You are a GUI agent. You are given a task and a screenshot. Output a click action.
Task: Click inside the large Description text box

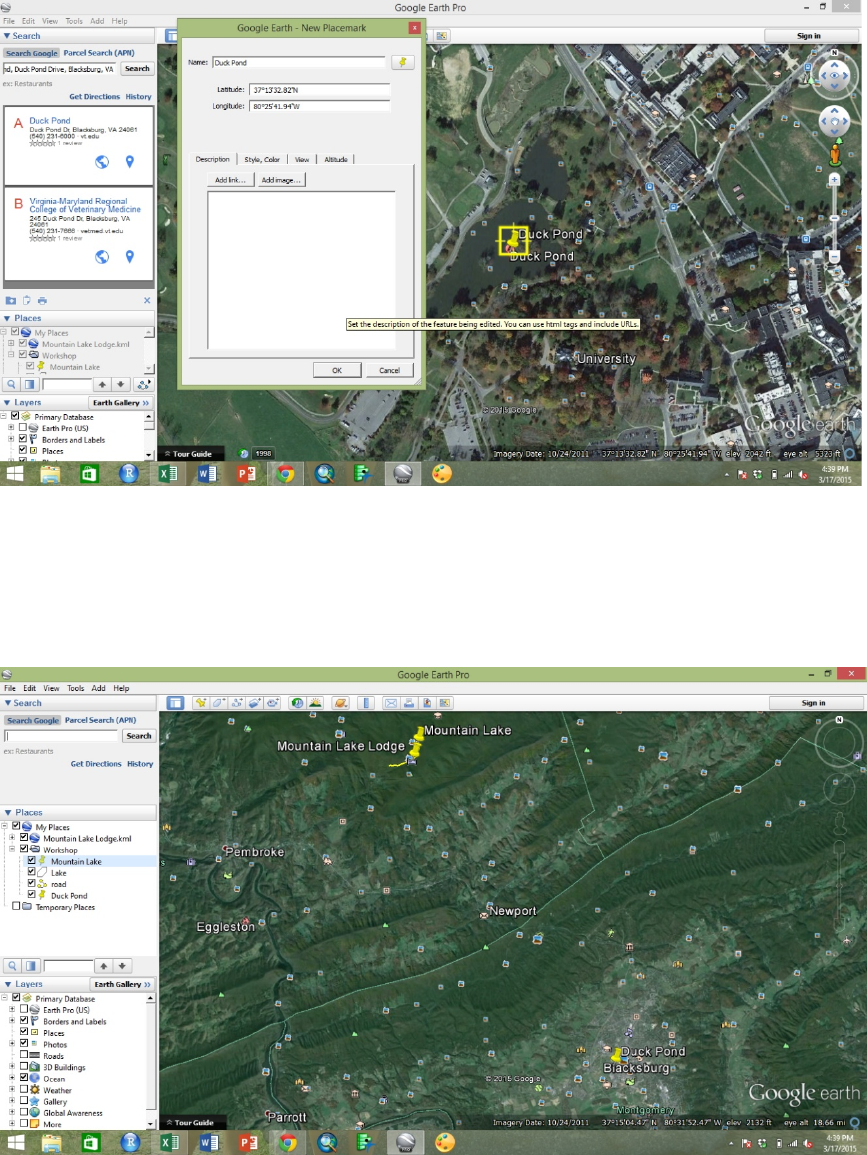pos(301,270)
